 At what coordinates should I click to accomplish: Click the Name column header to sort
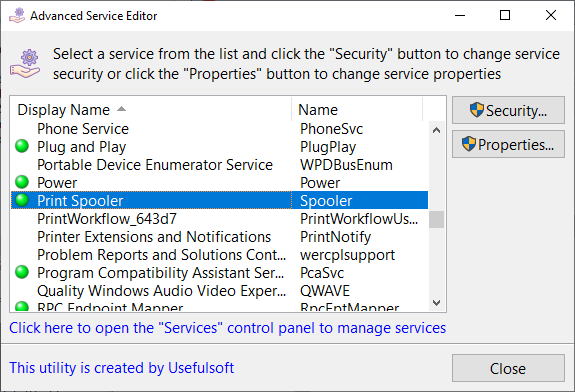357,110
